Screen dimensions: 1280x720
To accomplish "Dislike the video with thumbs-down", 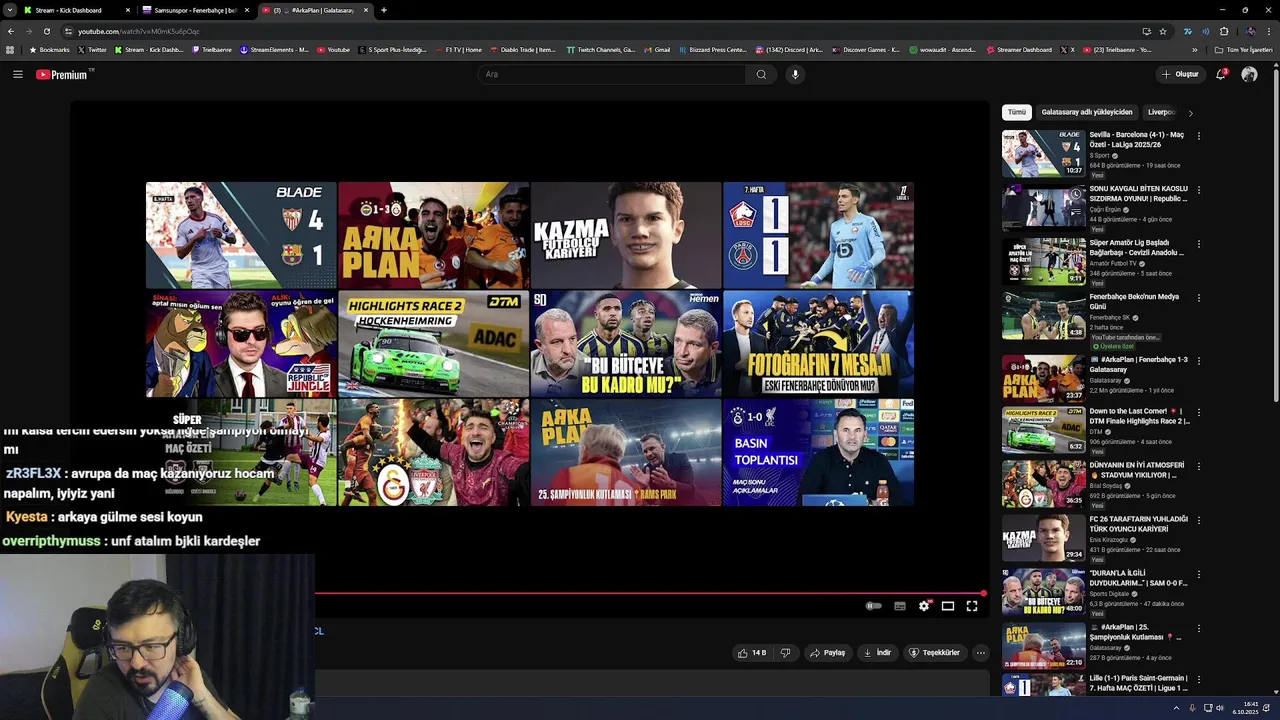I will 786,653.
